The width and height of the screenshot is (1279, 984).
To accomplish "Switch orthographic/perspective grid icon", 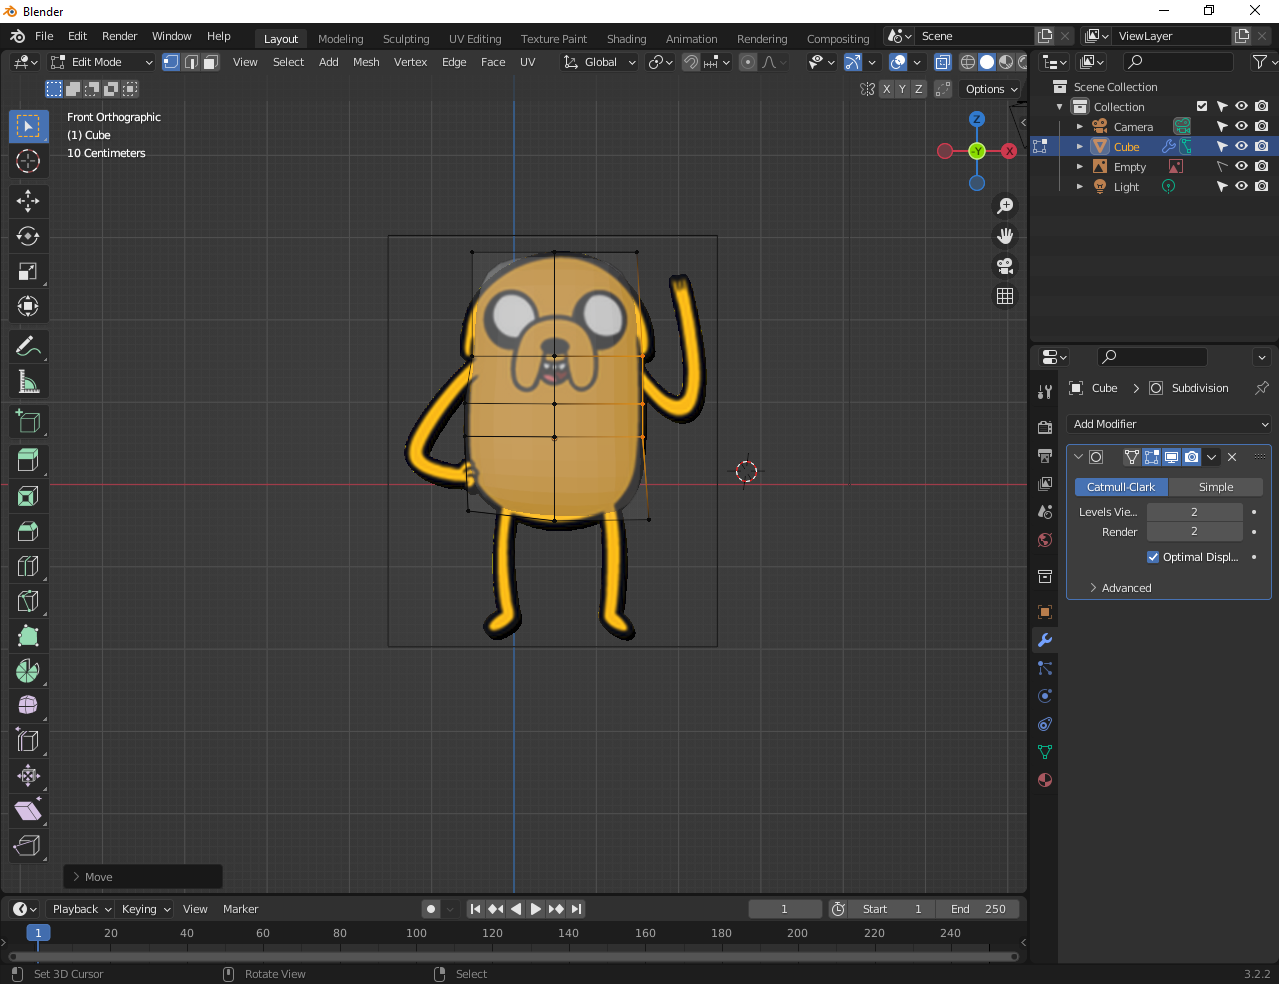I will tap(1005, 296).
